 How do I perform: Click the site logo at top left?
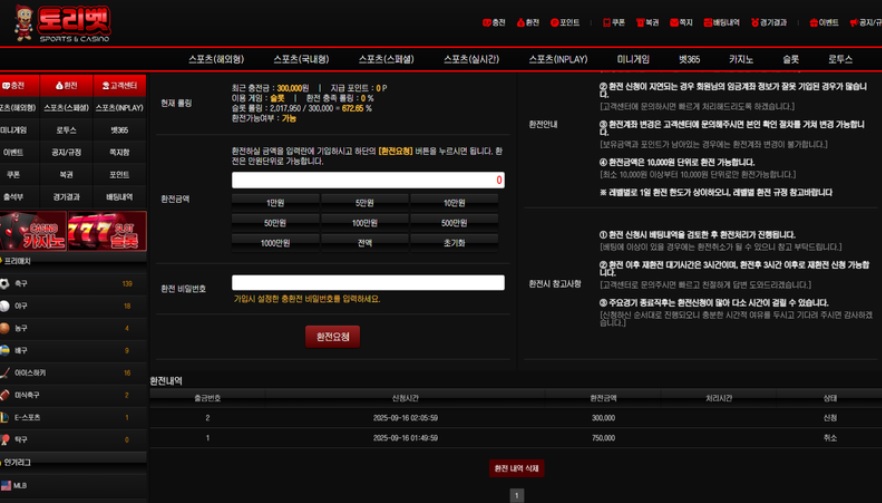[x=62, y=24]
